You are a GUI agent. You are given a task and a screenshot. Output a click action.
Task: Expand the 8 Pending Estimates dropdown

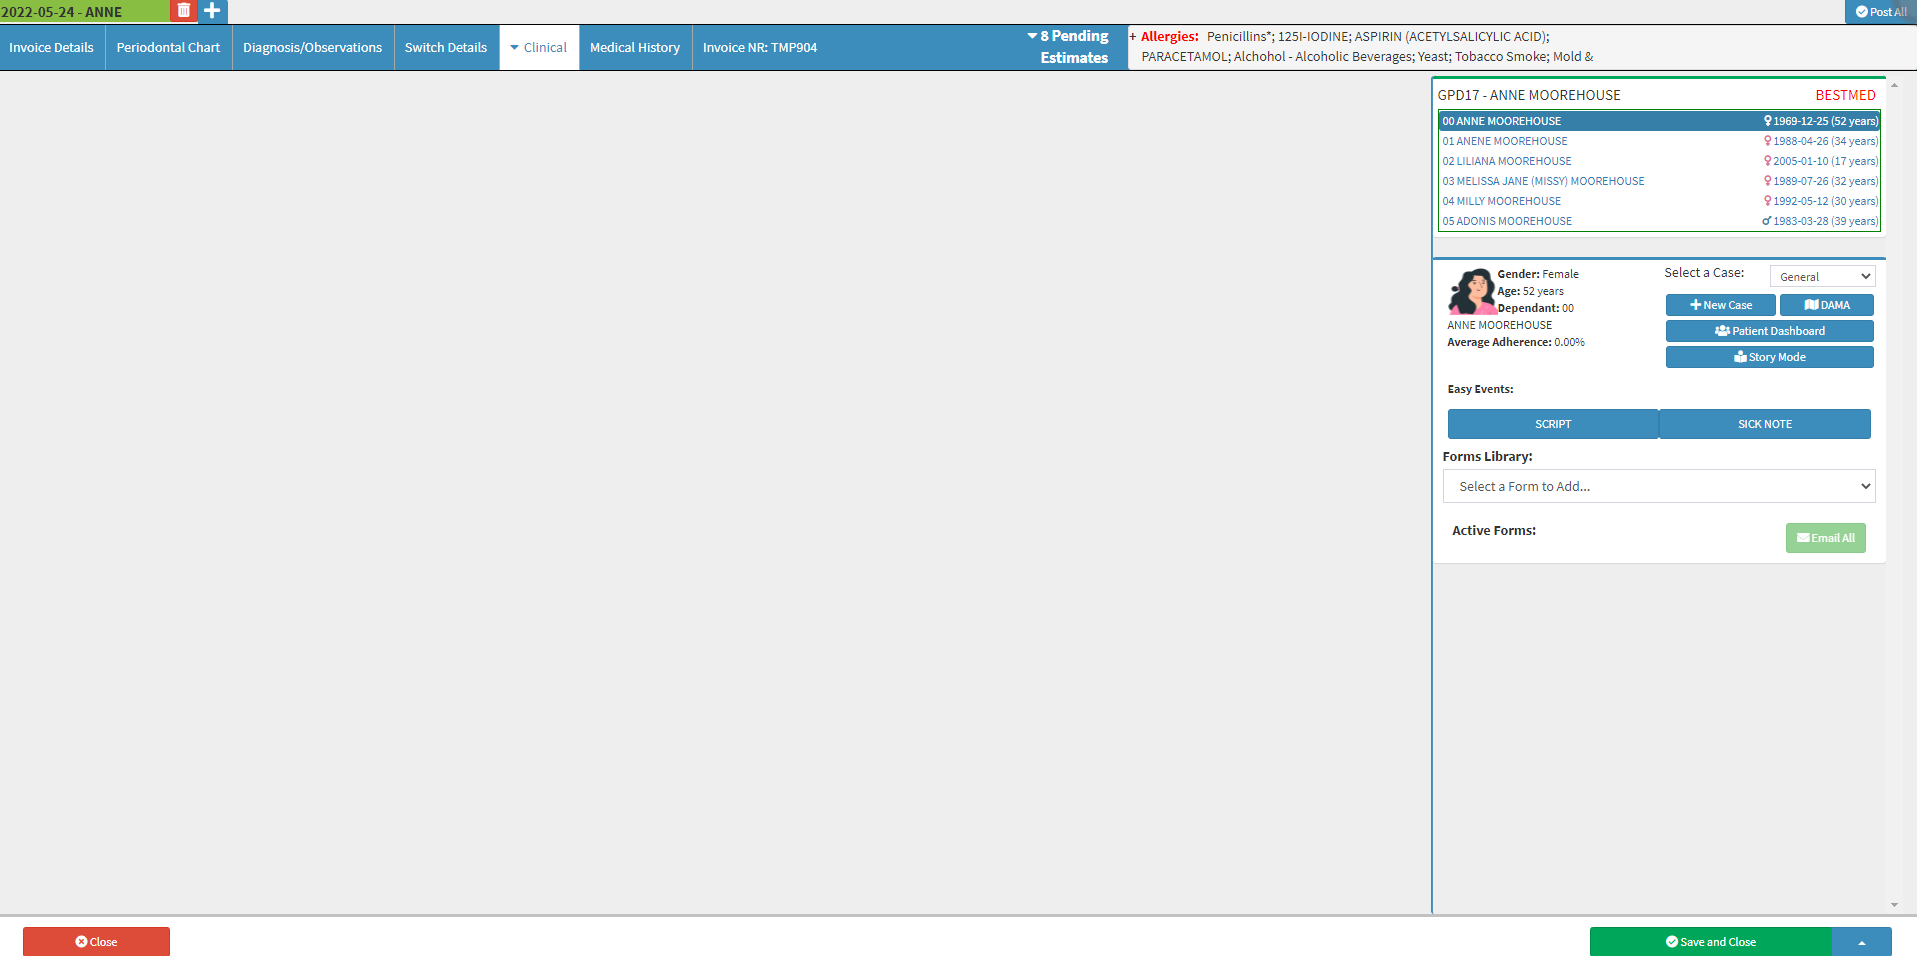tap(1068, 47)
